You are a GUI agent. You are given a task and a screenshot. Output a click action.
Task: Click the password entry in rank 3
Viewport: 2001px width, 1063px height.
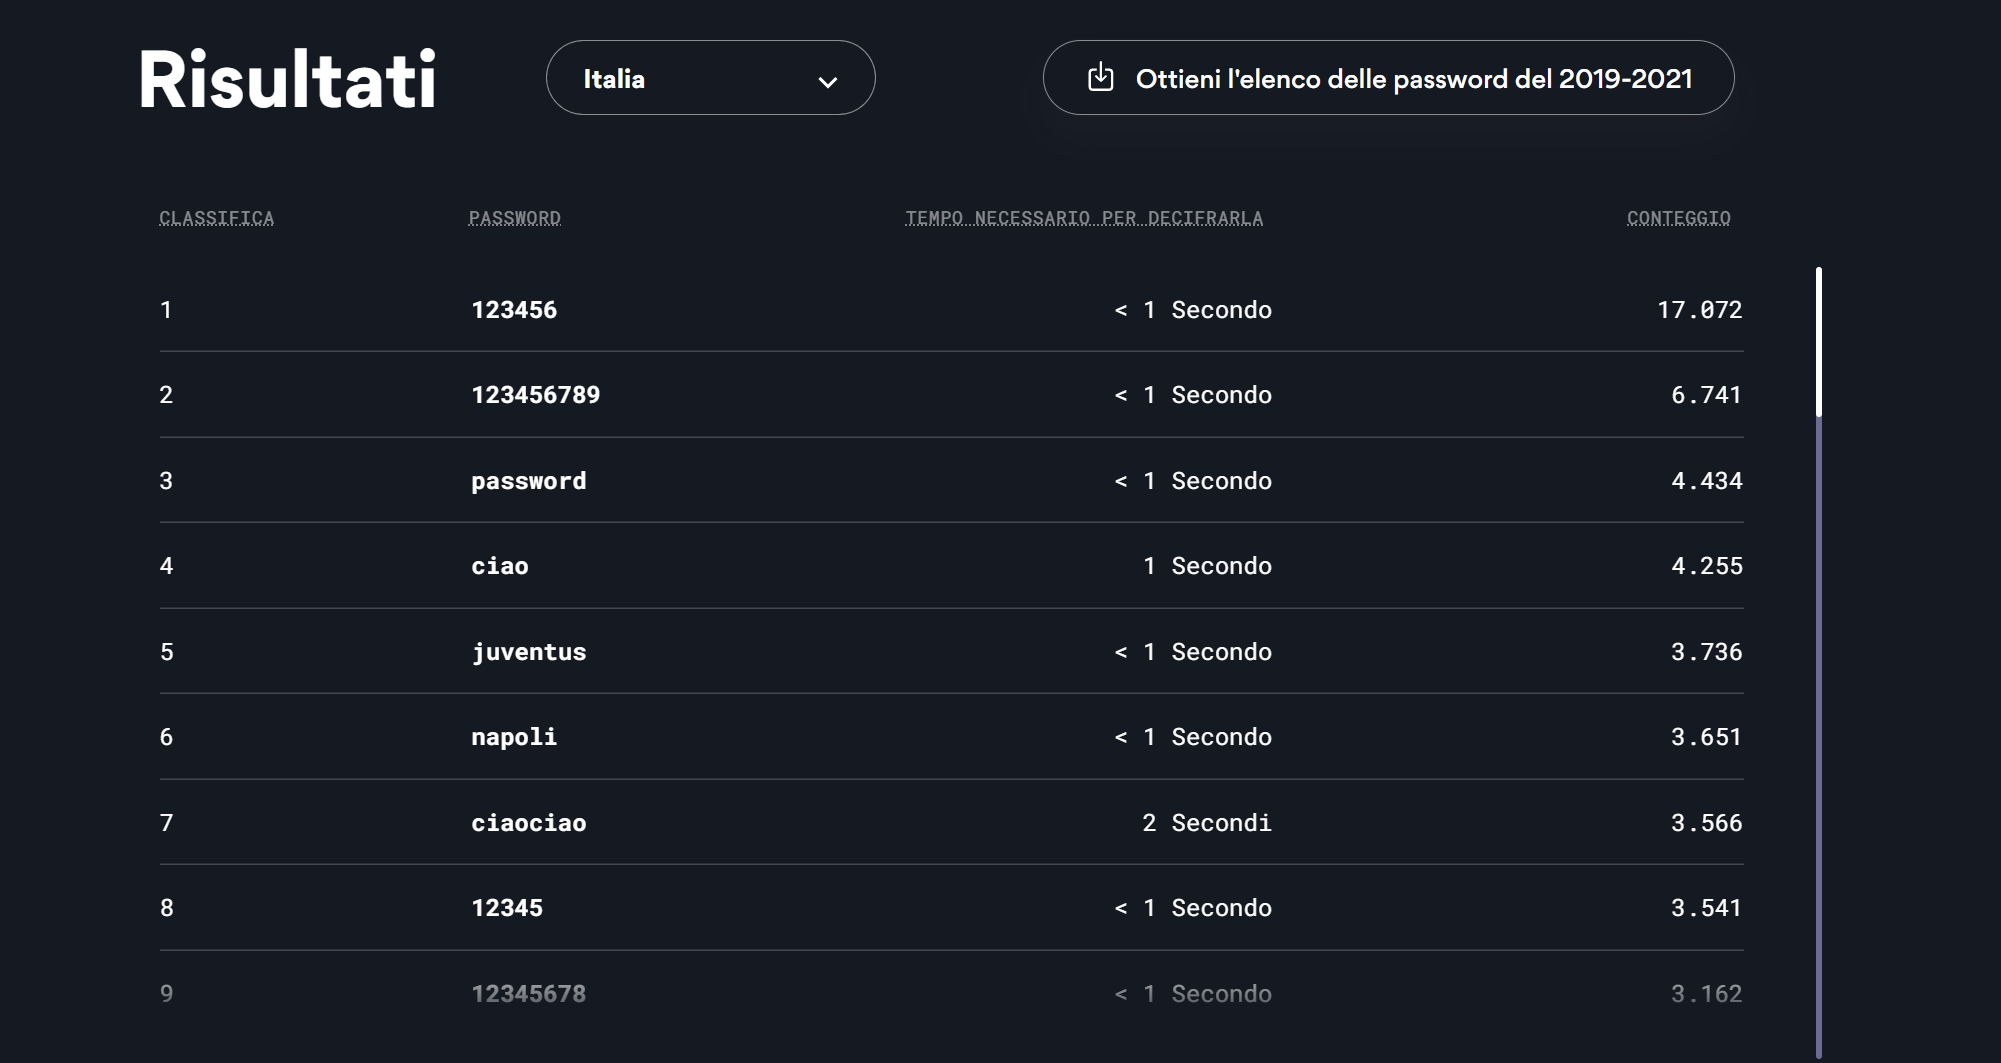528,481
